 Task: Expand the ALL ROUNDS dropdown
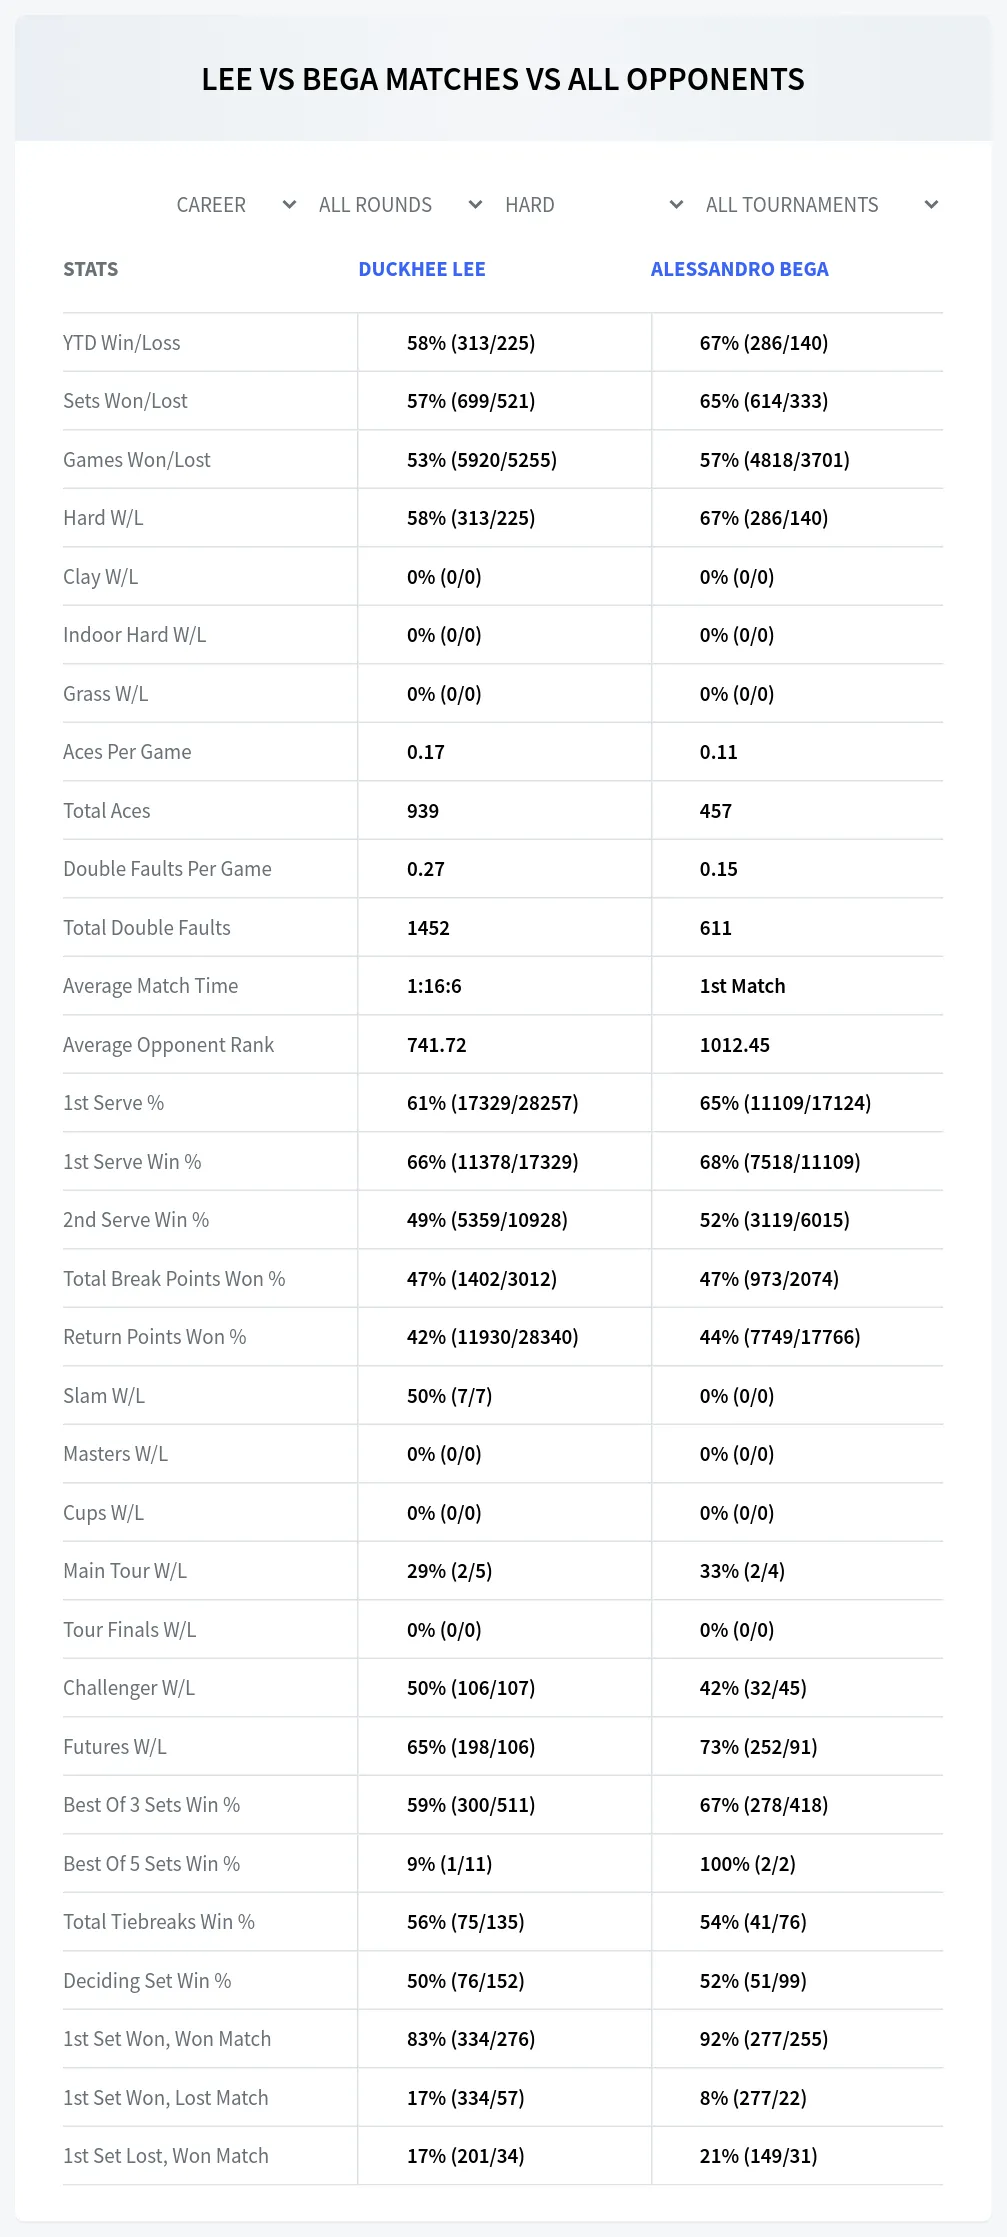click(398, 205)
